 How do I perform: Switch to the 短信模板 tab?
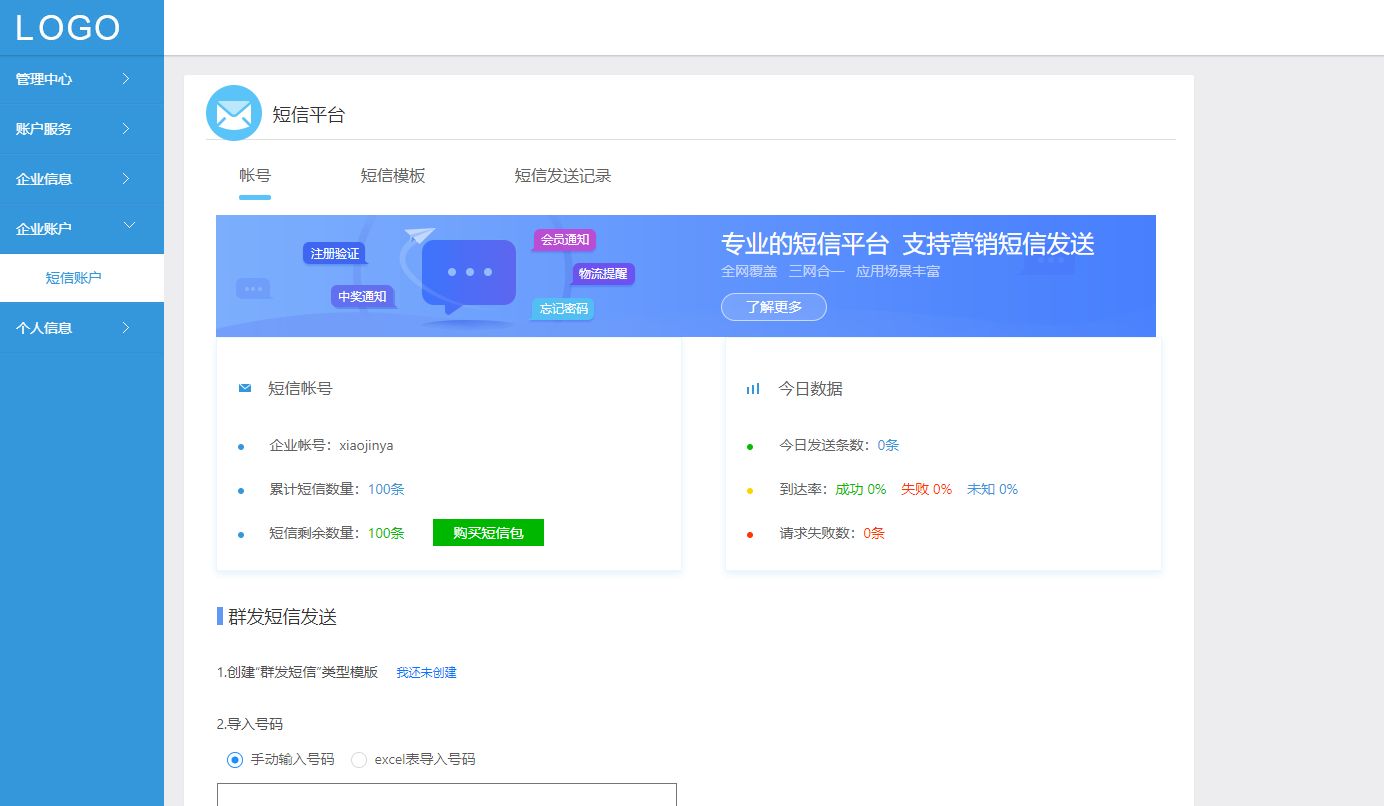(x=393, y=176)
